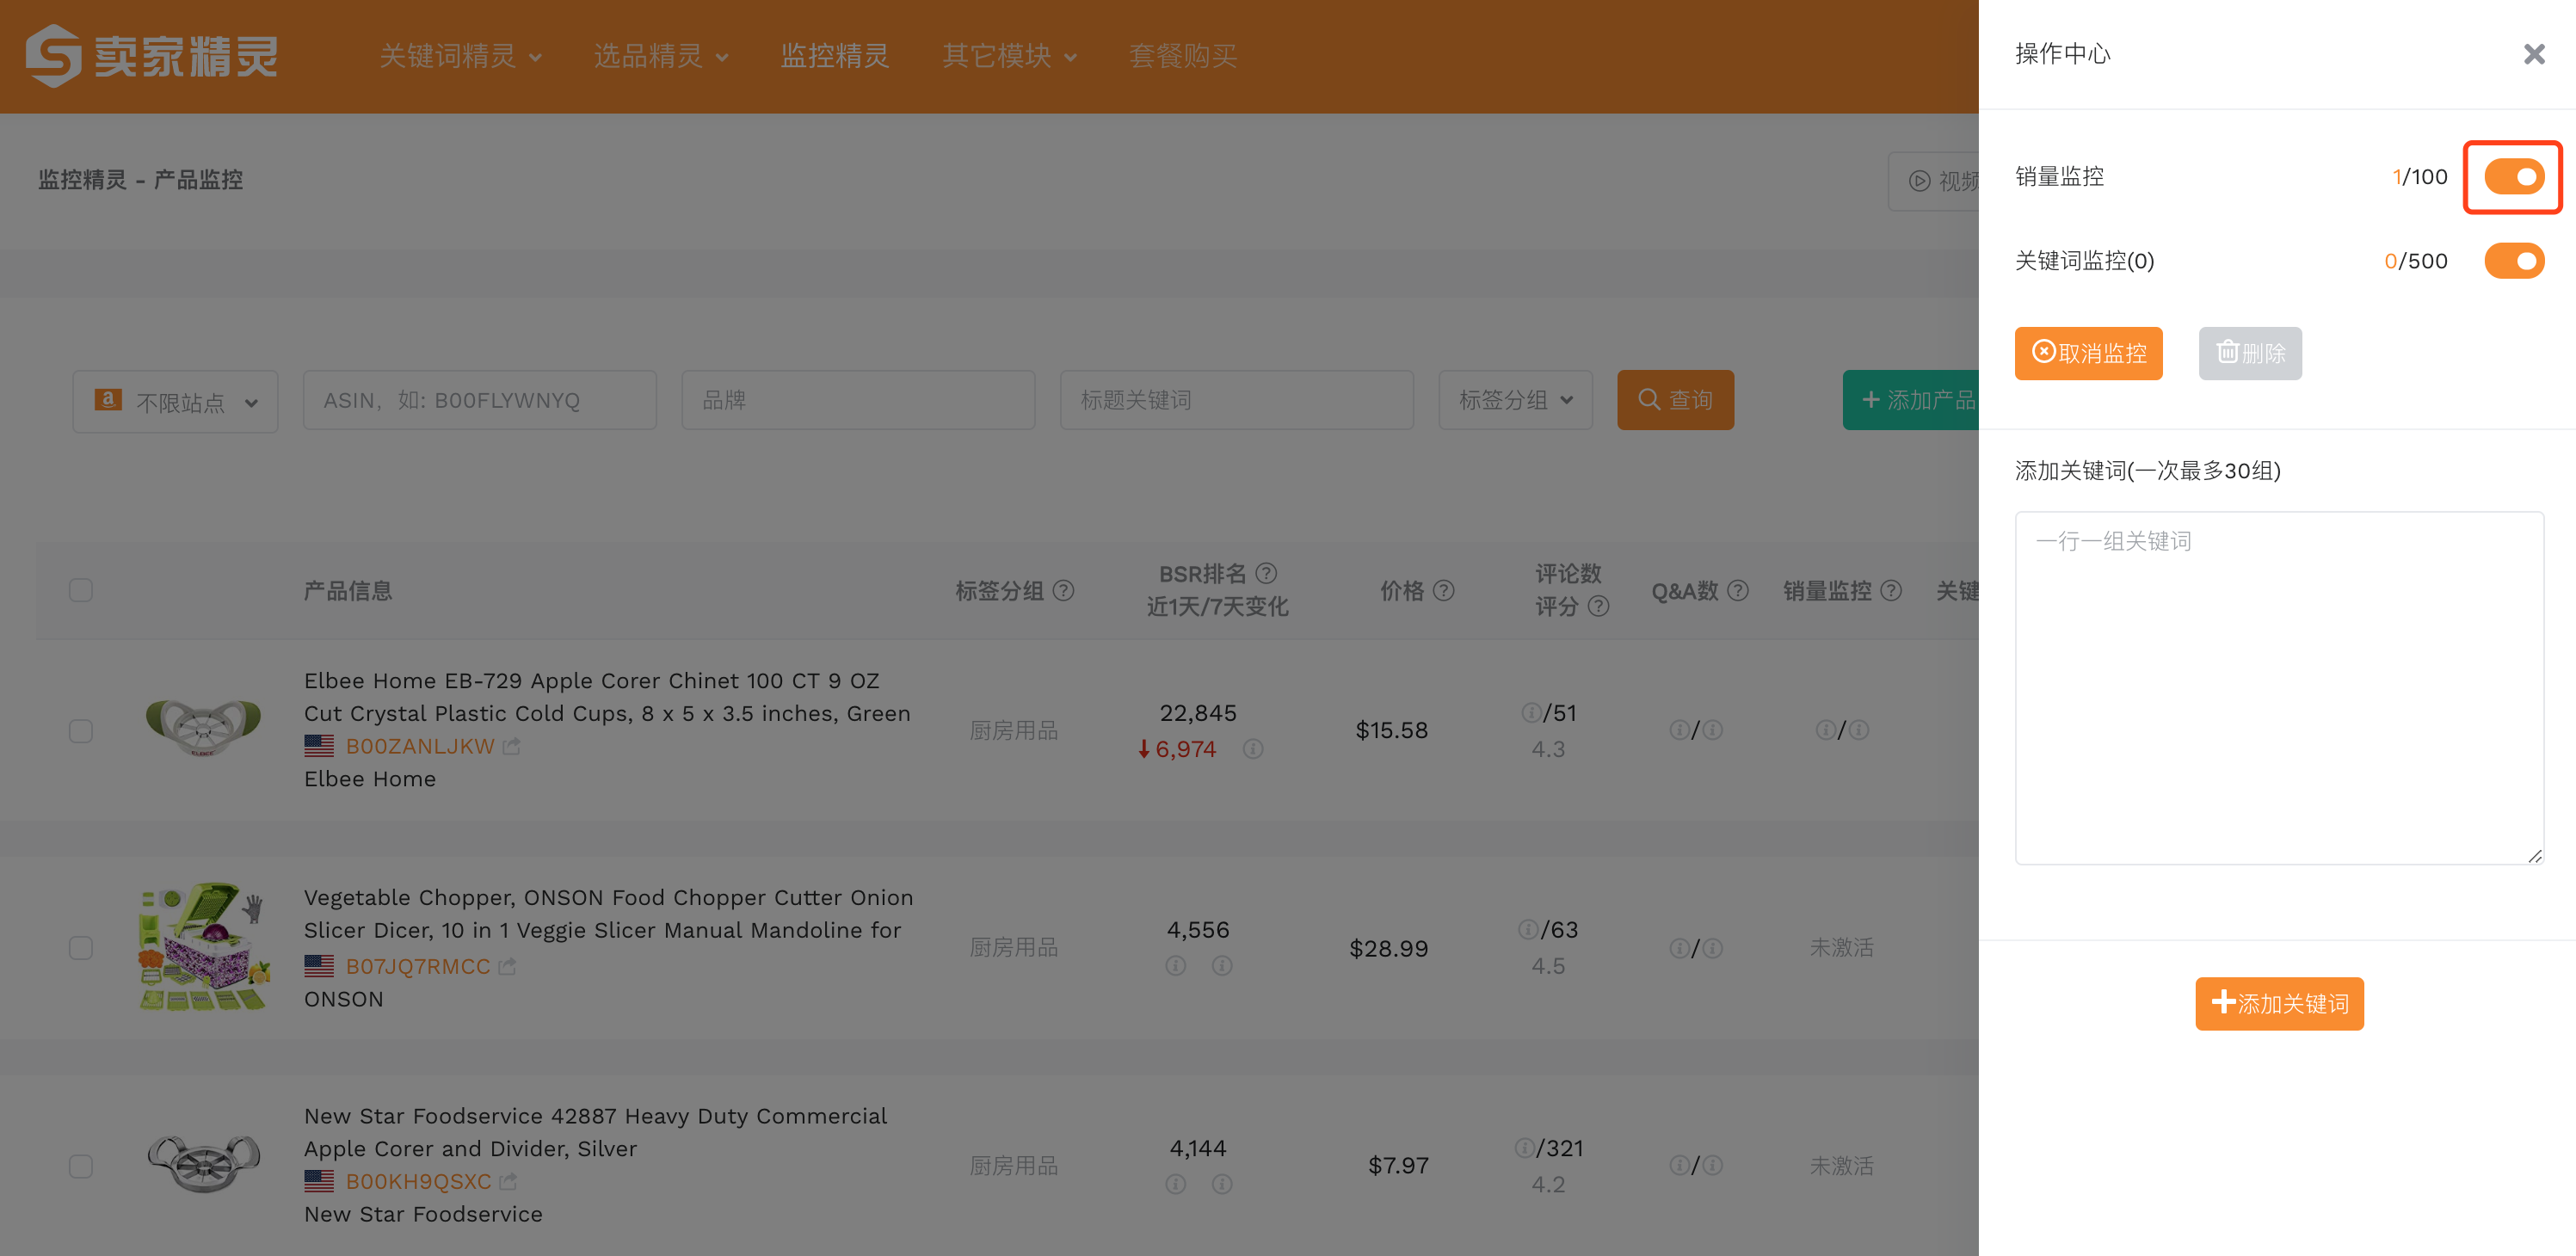2576x1256 pixels.
Task: Toggle the 关键词监控 switch
Action: (x=2513, y=261)
